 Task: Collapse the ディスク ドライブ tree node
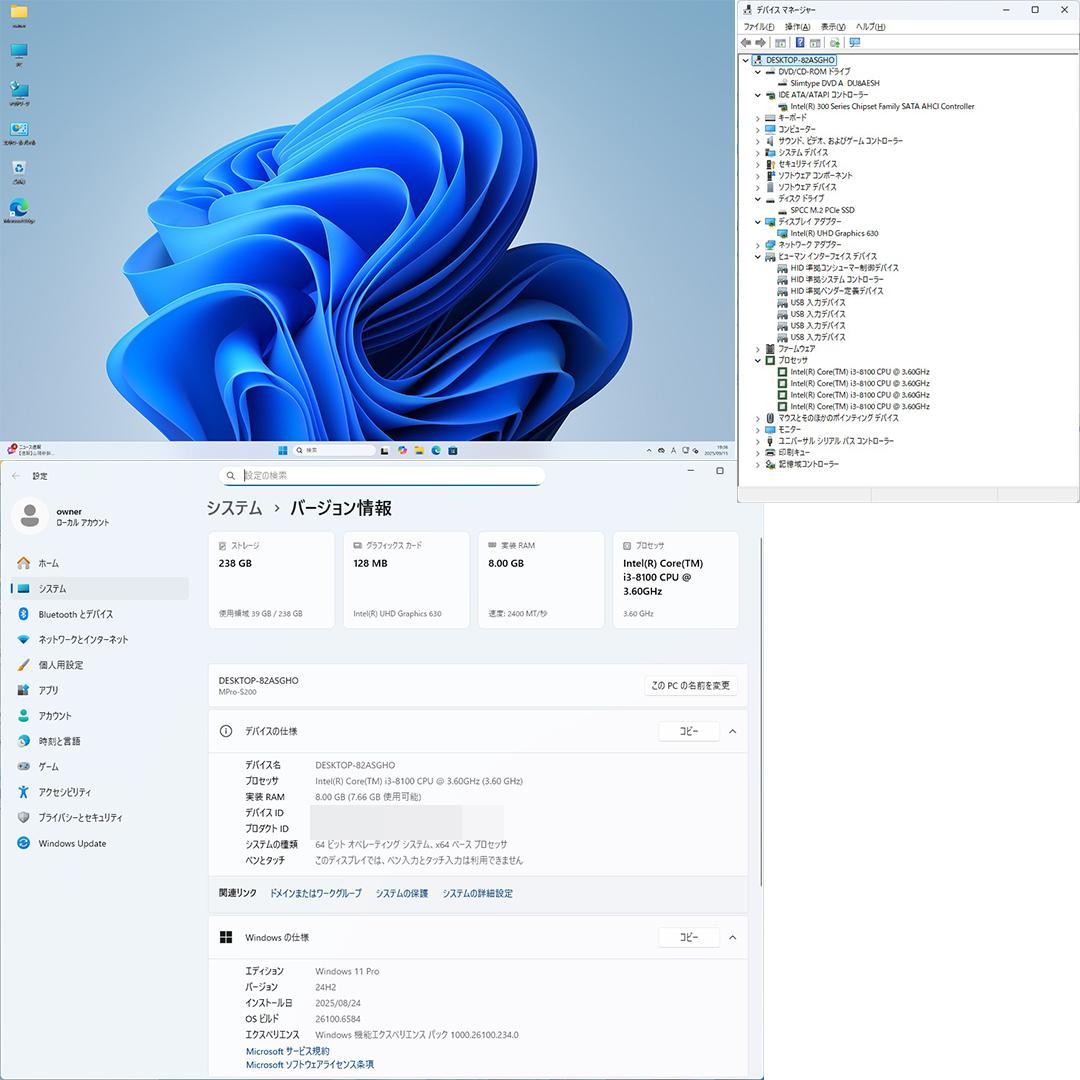tap(757, 198)
